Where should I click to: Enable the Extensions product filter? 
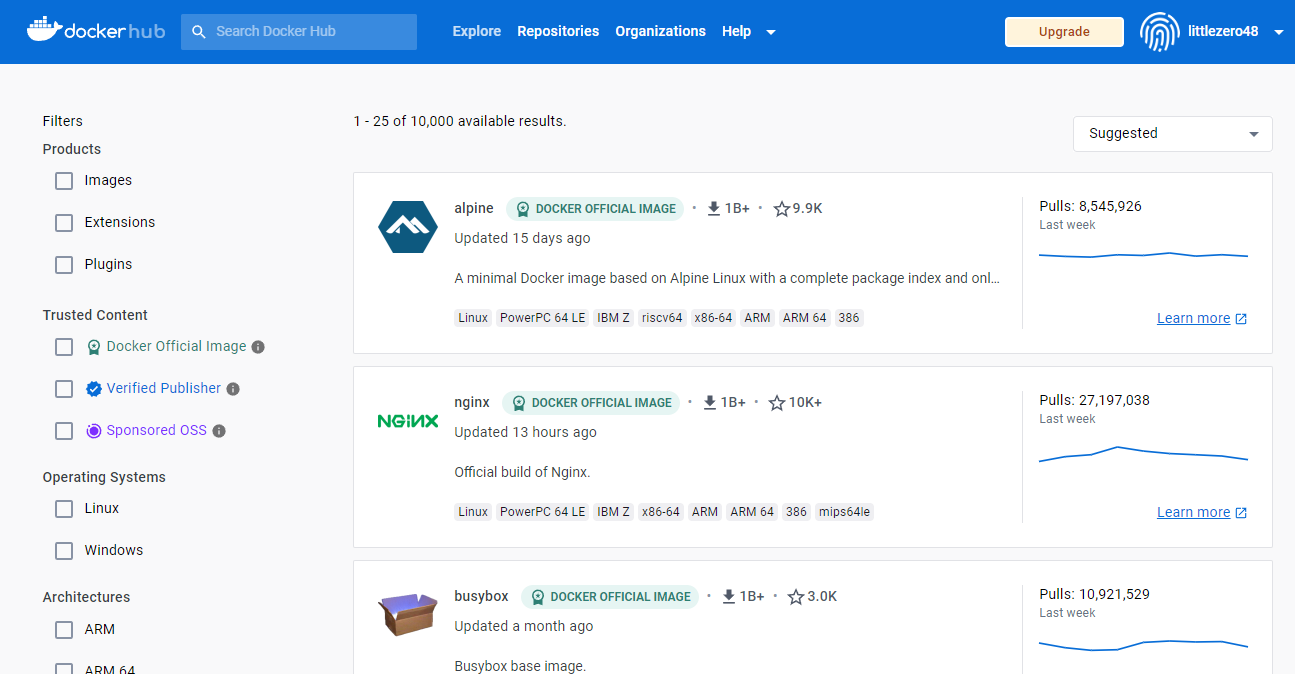click(64, 223)
